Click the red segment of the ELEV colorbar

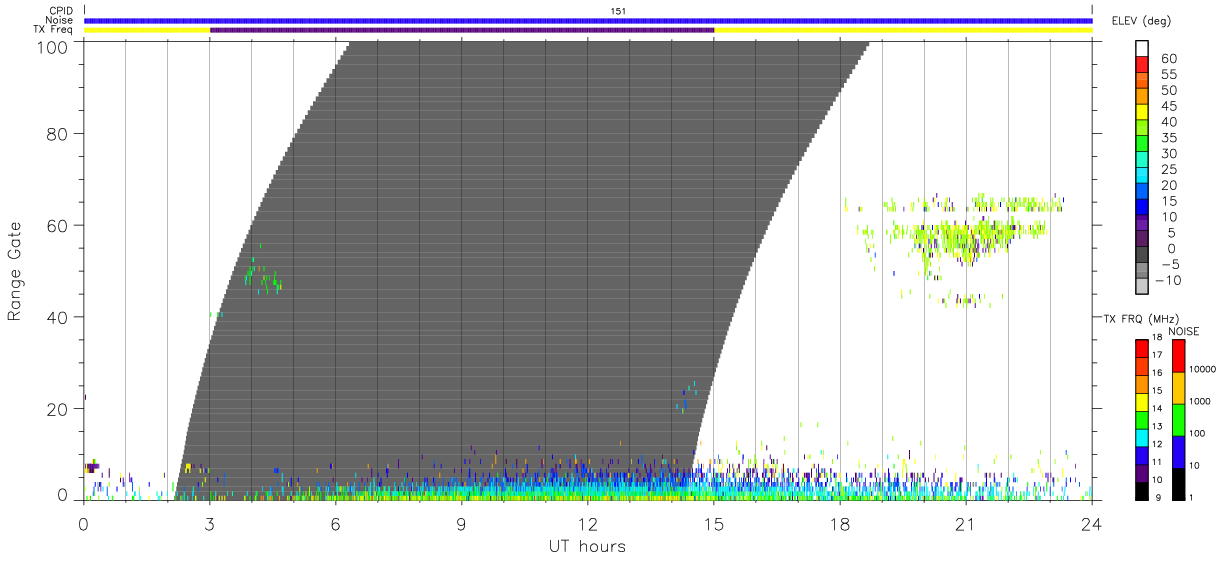click(x=1142, y=65)
